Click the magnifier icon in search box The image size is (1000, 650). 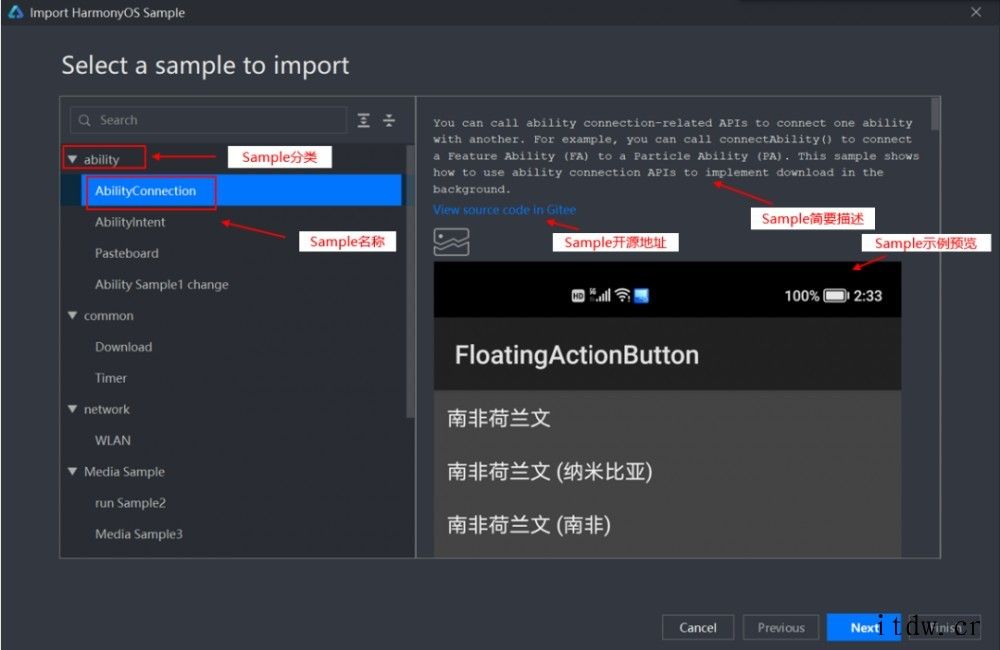click(x=84, y=120)
